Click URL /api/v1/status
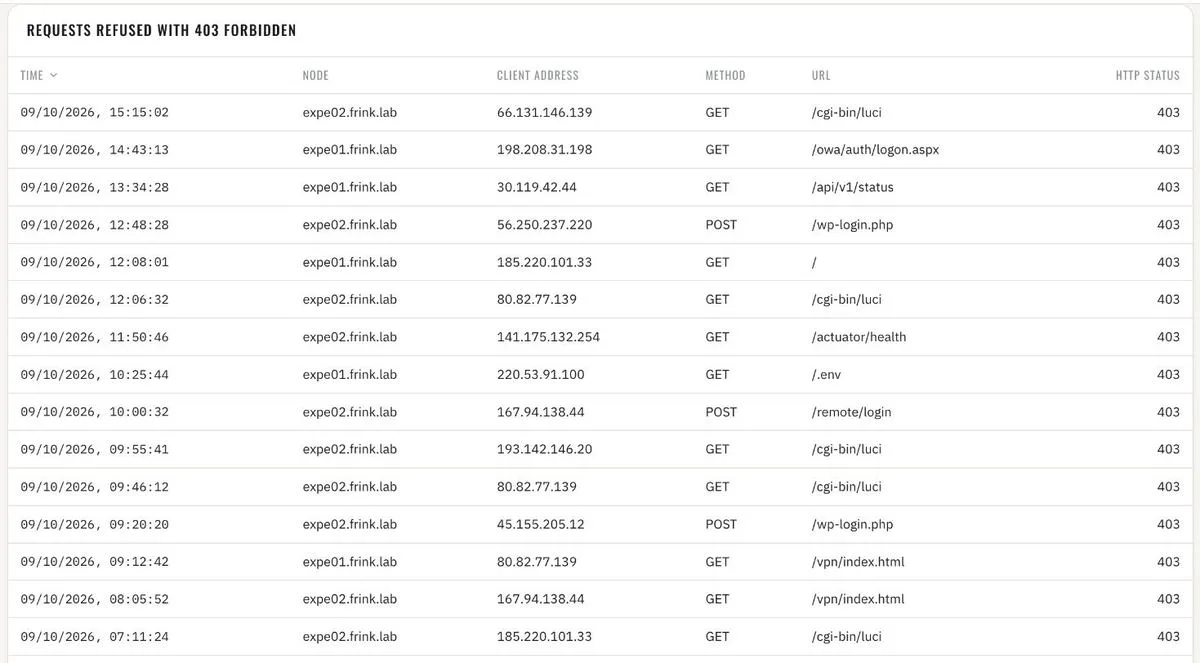Image resolution: width=1200 pixels, height=663 pixels. (x=853, y=187)
